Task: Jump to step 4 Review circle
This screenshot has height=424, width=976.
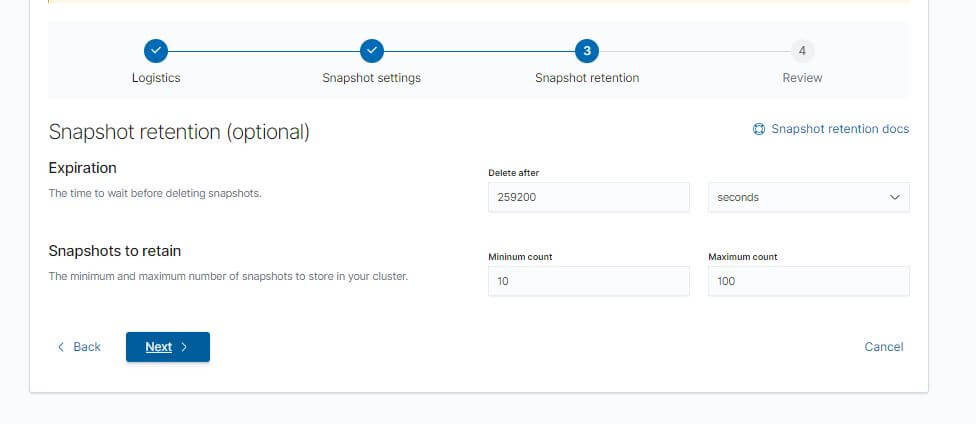Action: coord(802,51)
